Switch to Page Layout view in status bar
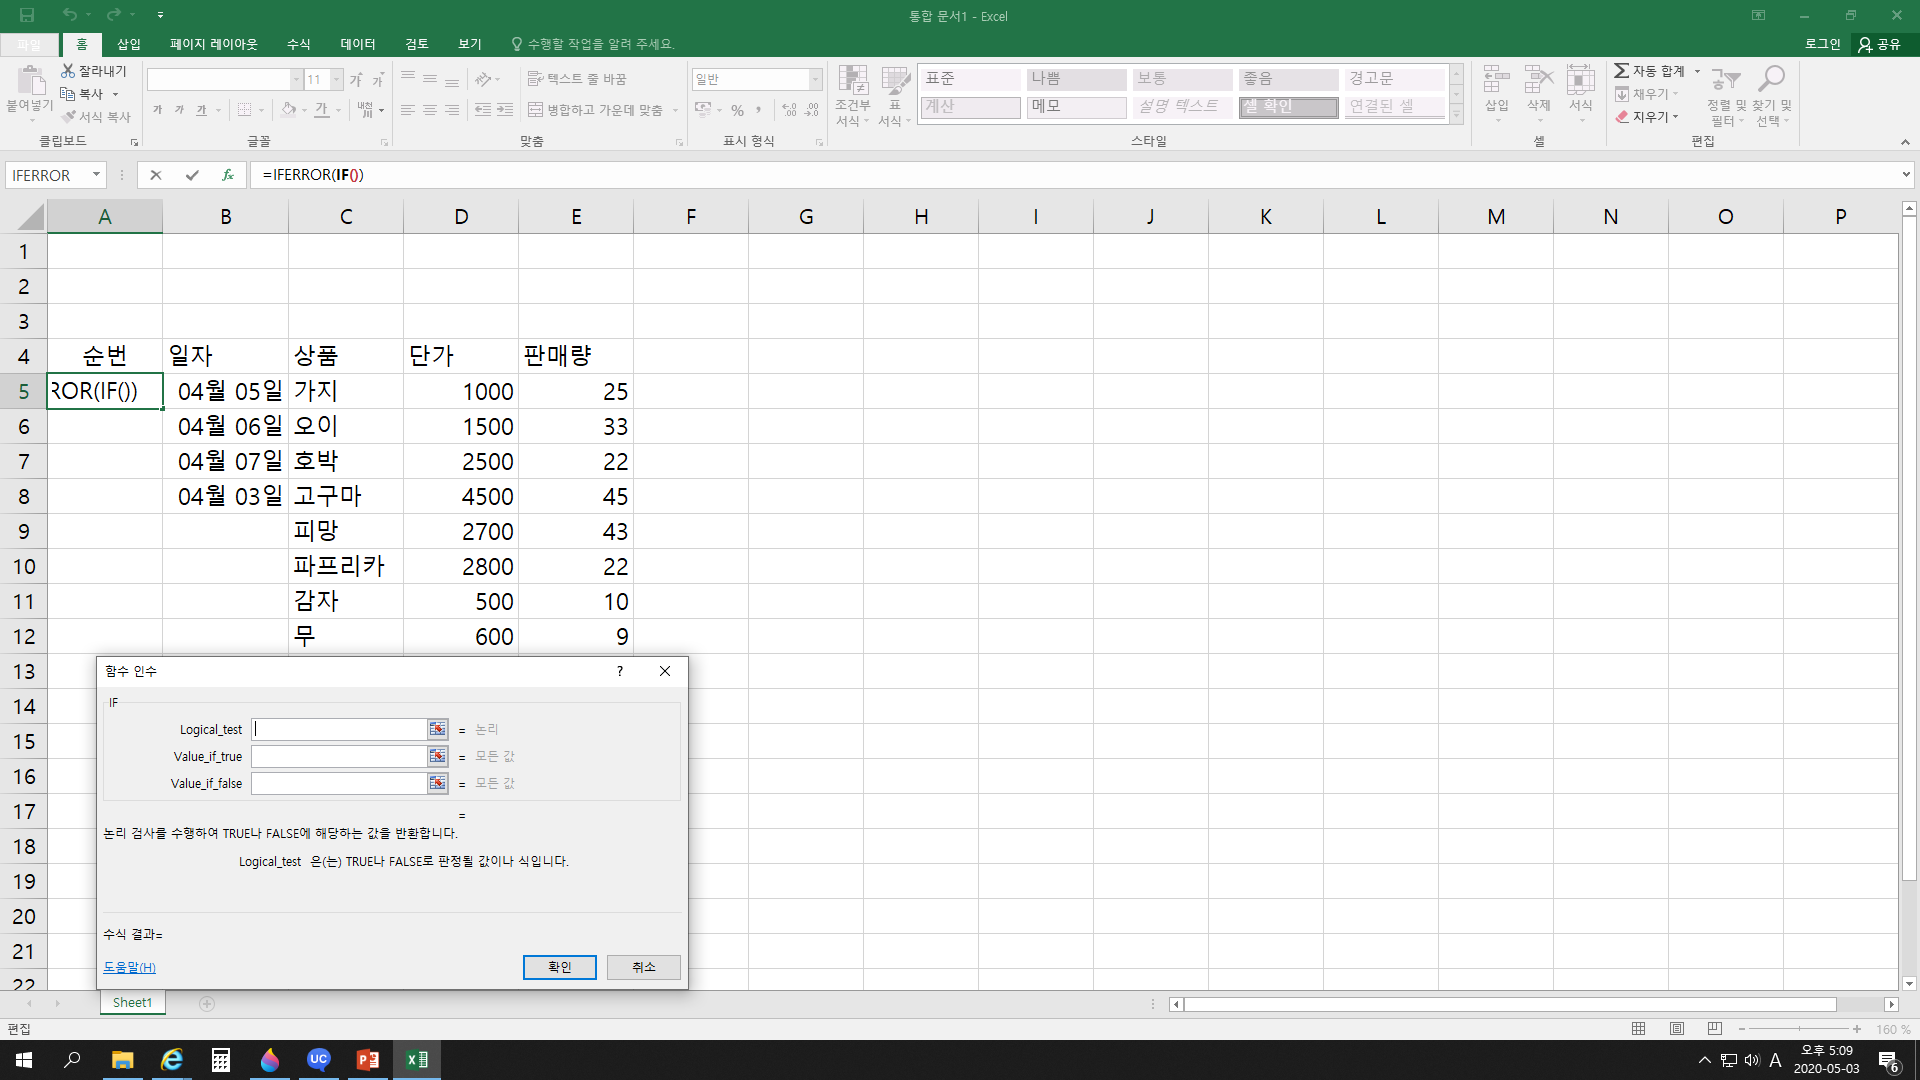The image size is (1920, 1080). [1677, 1029]
